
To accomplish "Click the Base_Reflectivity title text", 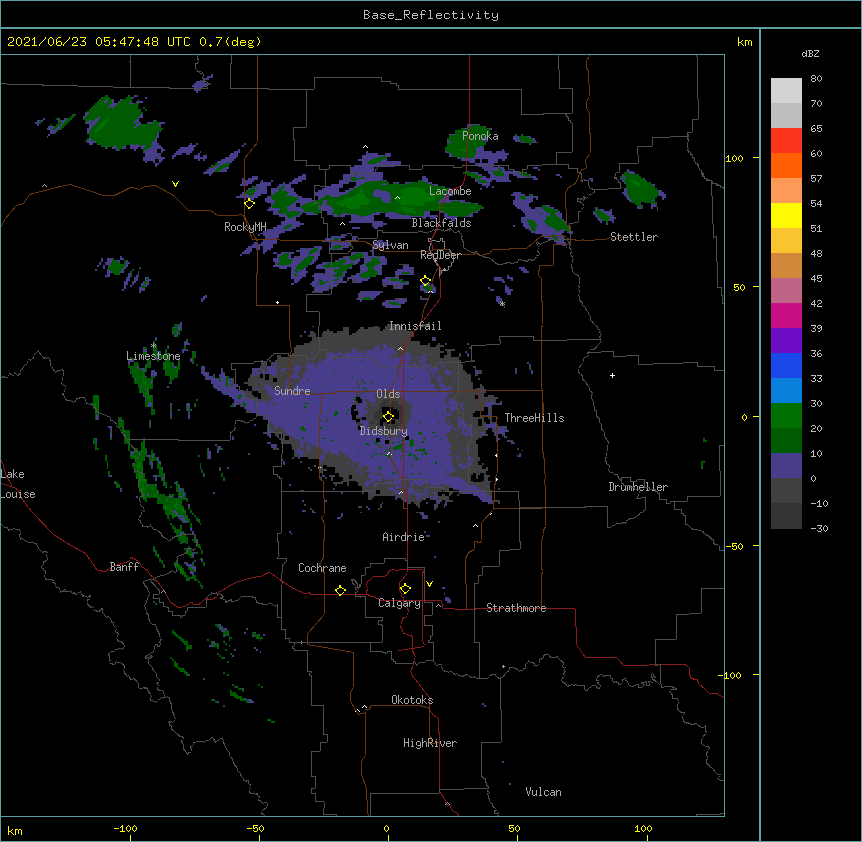I will [431, 15].
